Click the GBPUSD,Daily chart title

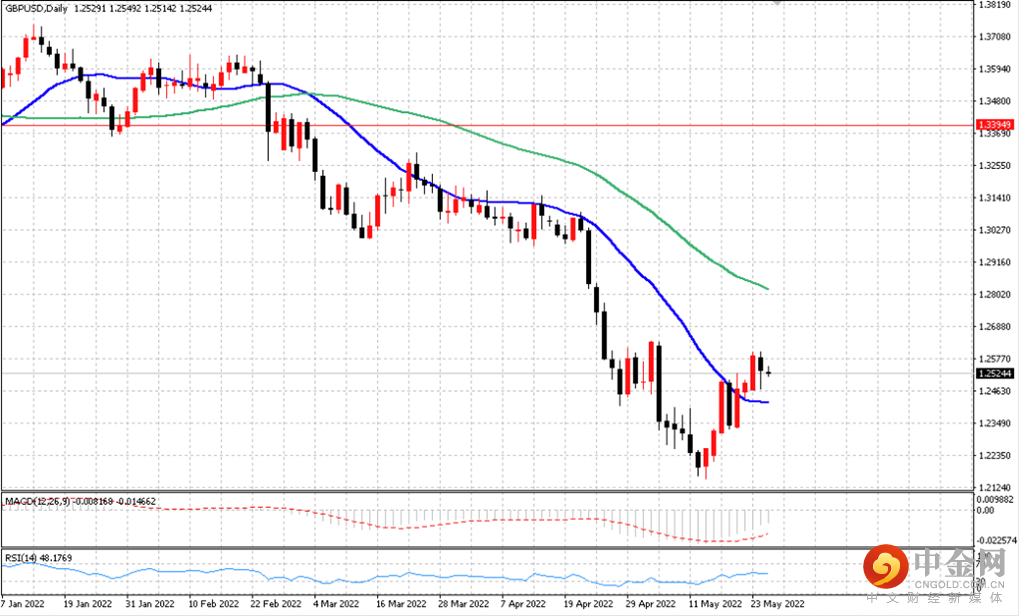(36, 8)
